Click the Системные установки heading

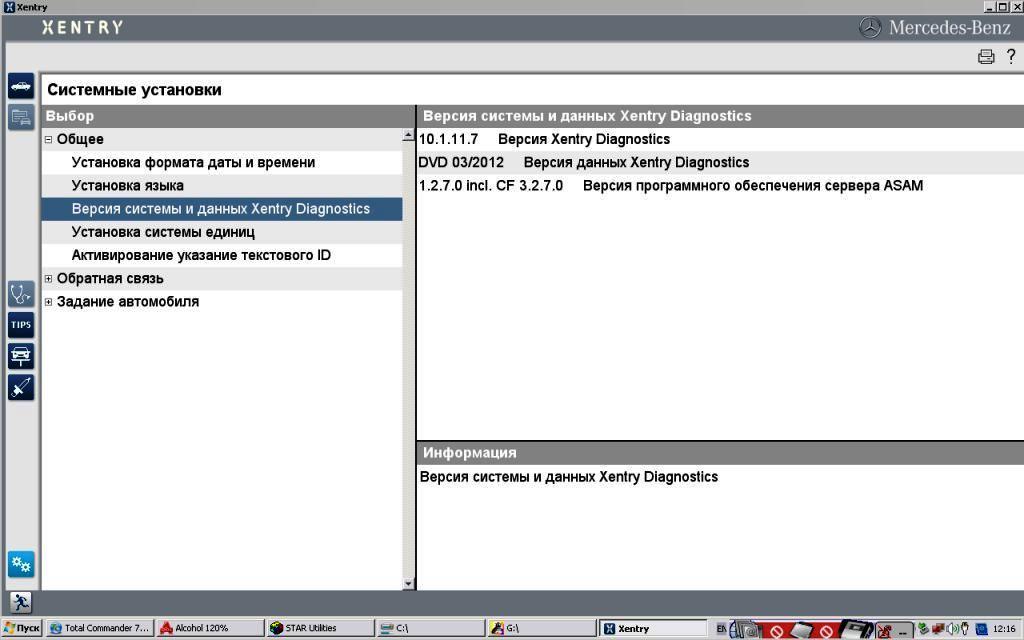135,90
